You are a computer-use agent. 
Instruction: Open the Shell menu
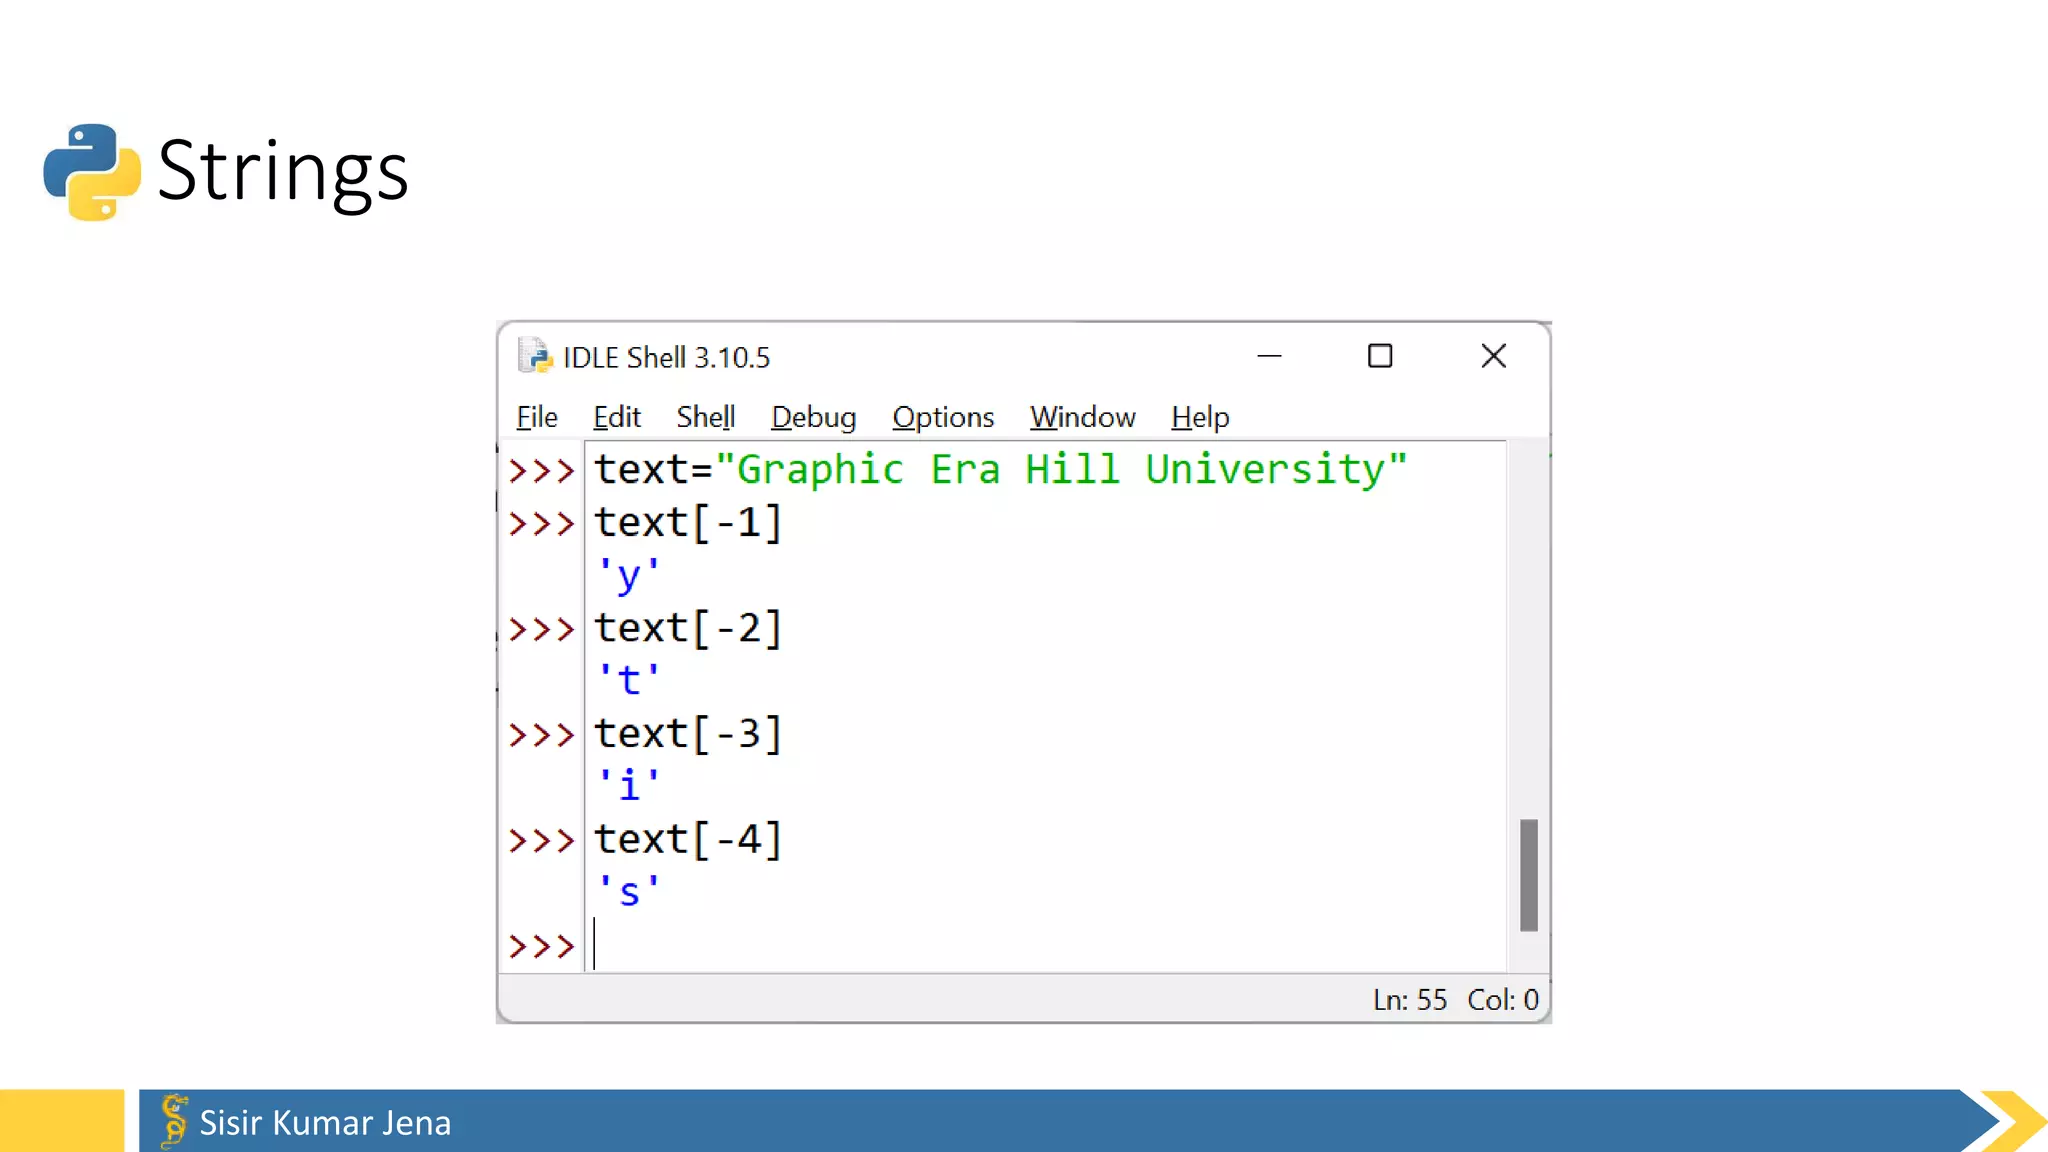click(705, 417)
